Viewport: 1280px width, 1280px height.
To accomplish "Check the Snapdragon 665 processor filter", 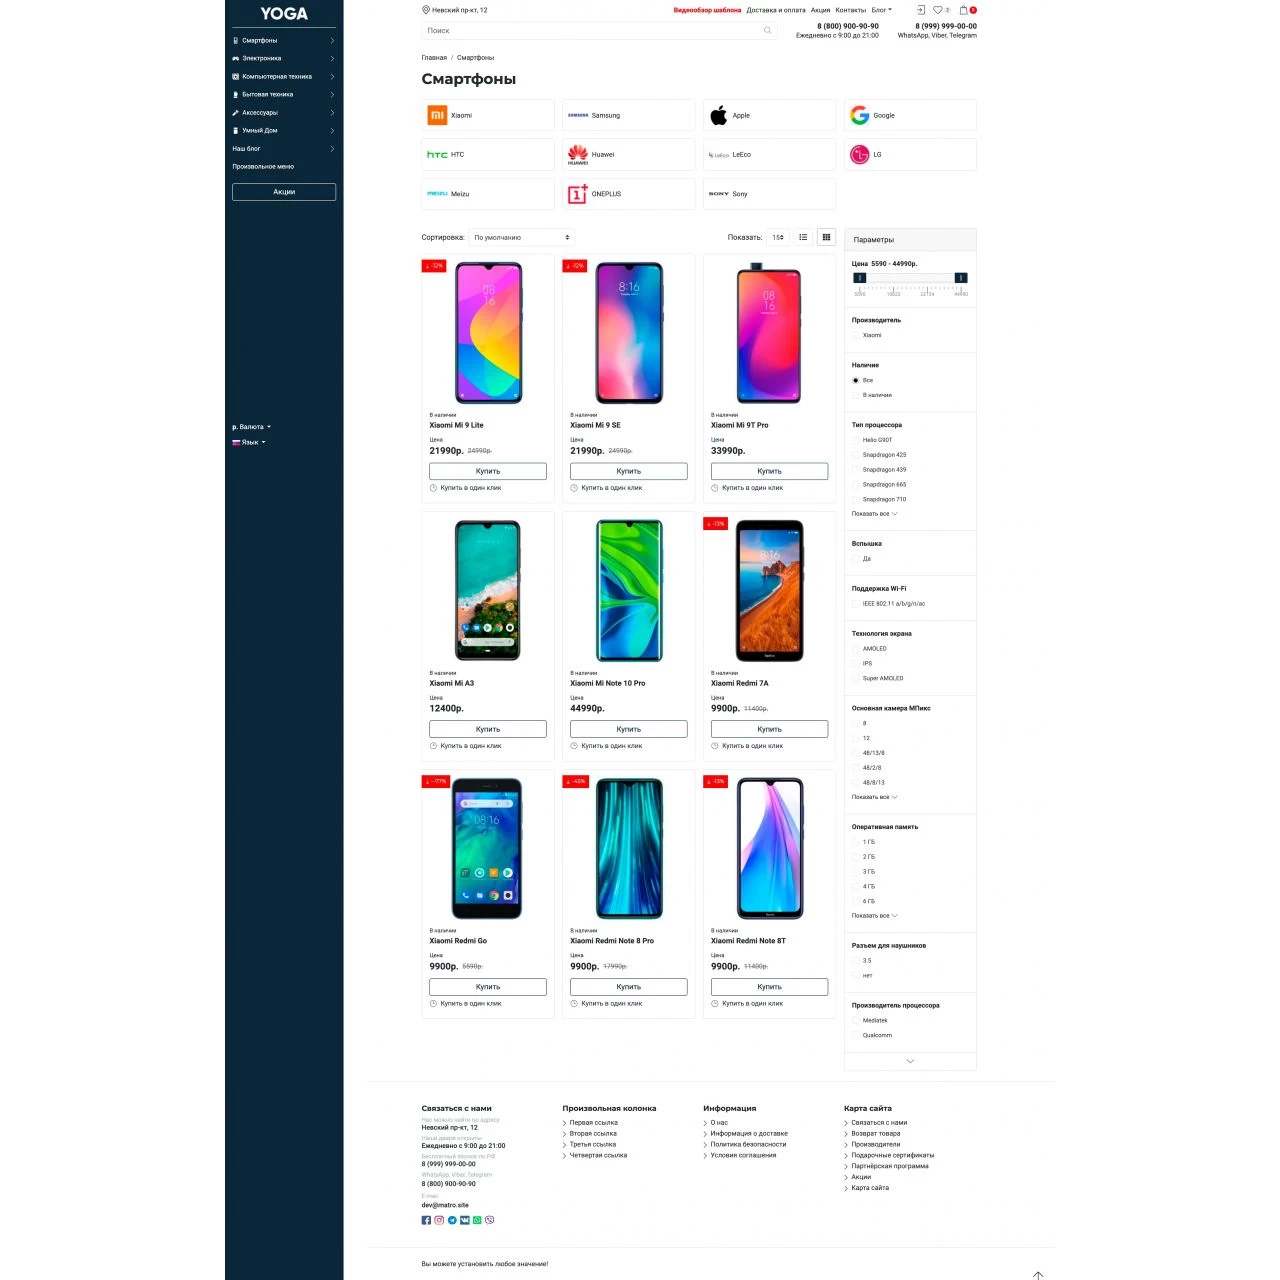I will [x=856, y=484].
